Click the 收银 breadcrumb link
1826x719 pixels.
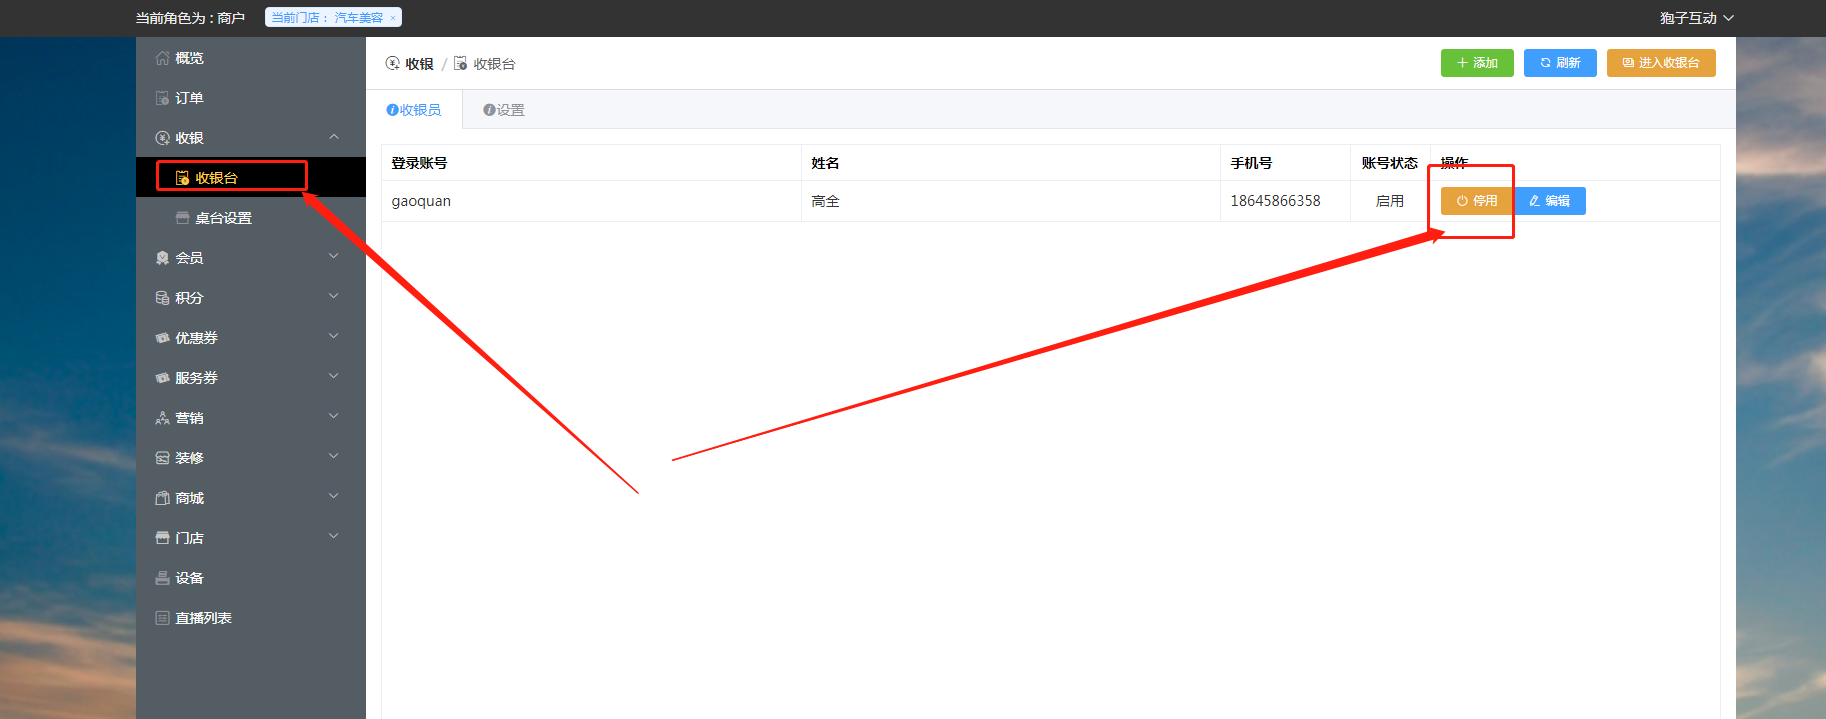(419, 64)
